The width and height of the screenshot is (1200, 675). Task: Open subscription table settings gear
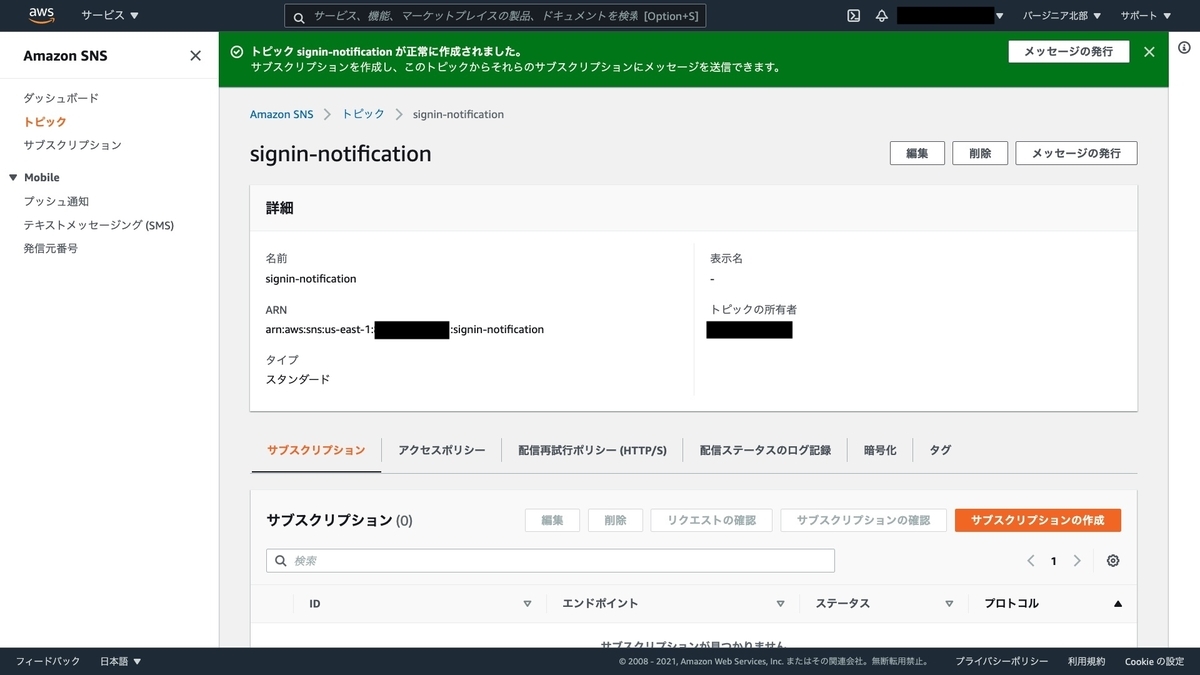pos(1113,561)
